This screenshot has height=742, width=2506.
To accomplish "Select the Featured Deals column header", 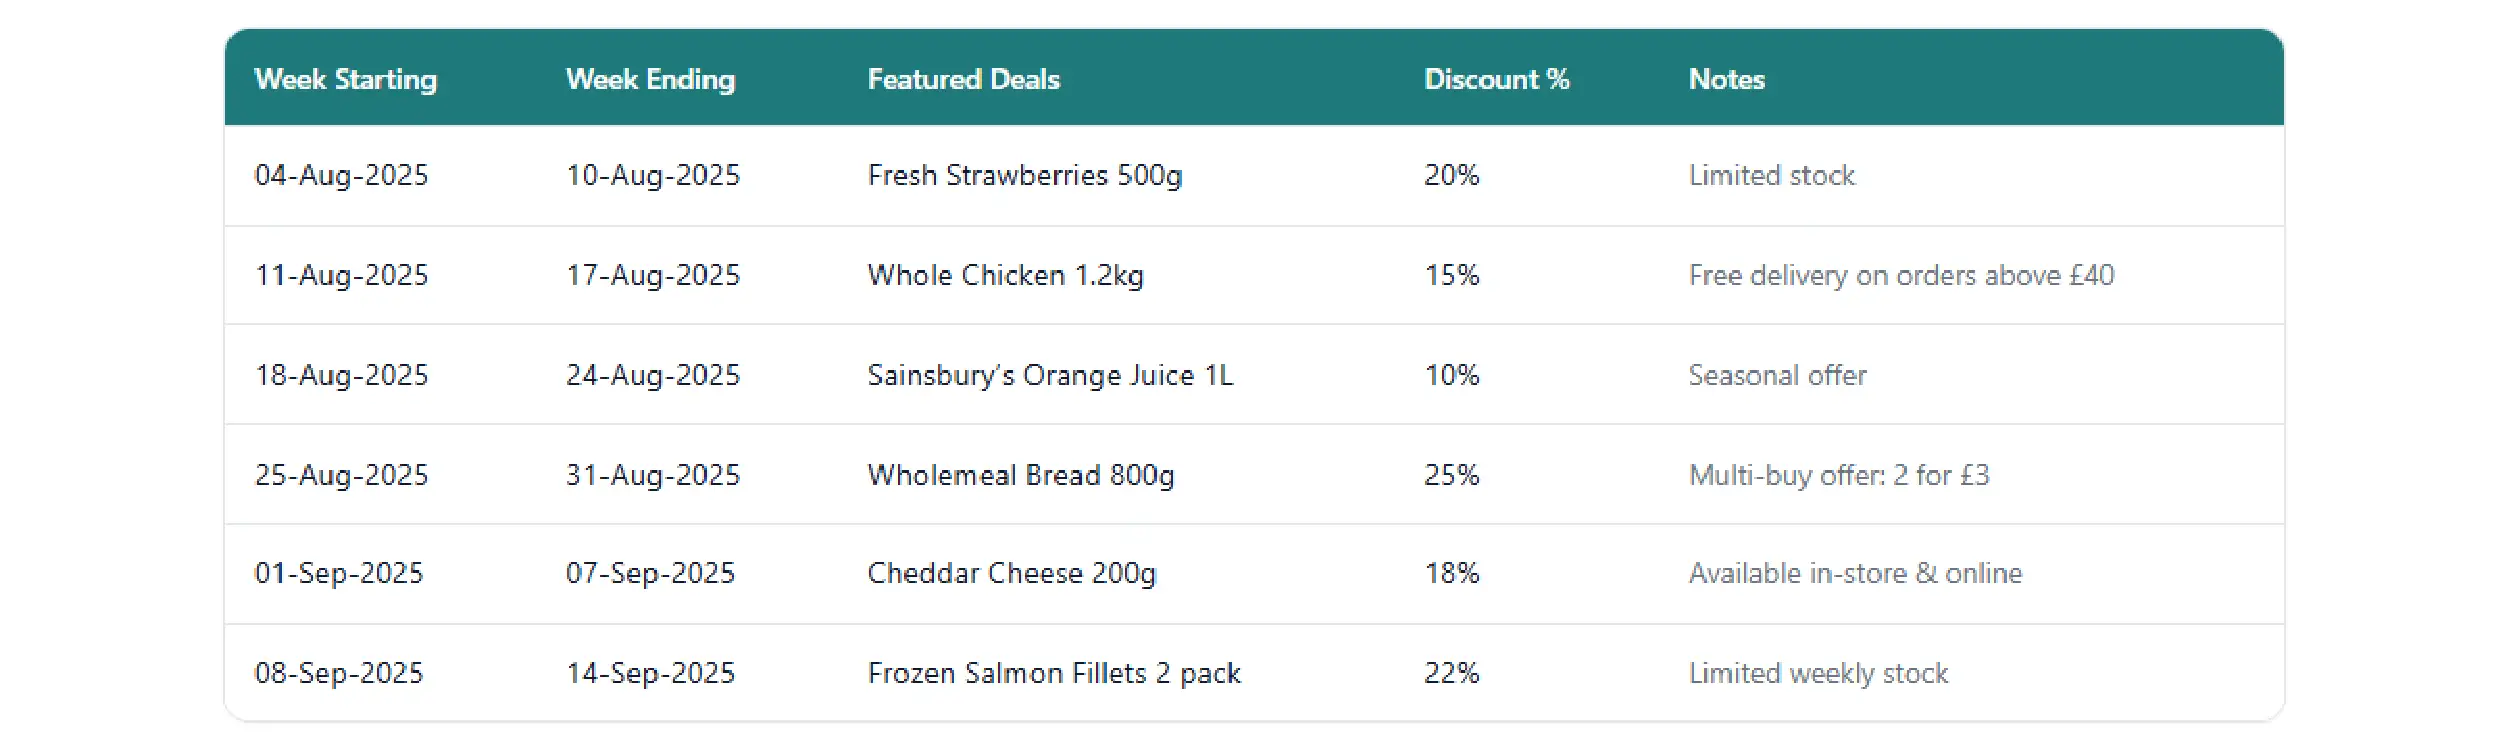I will (963, 79).
